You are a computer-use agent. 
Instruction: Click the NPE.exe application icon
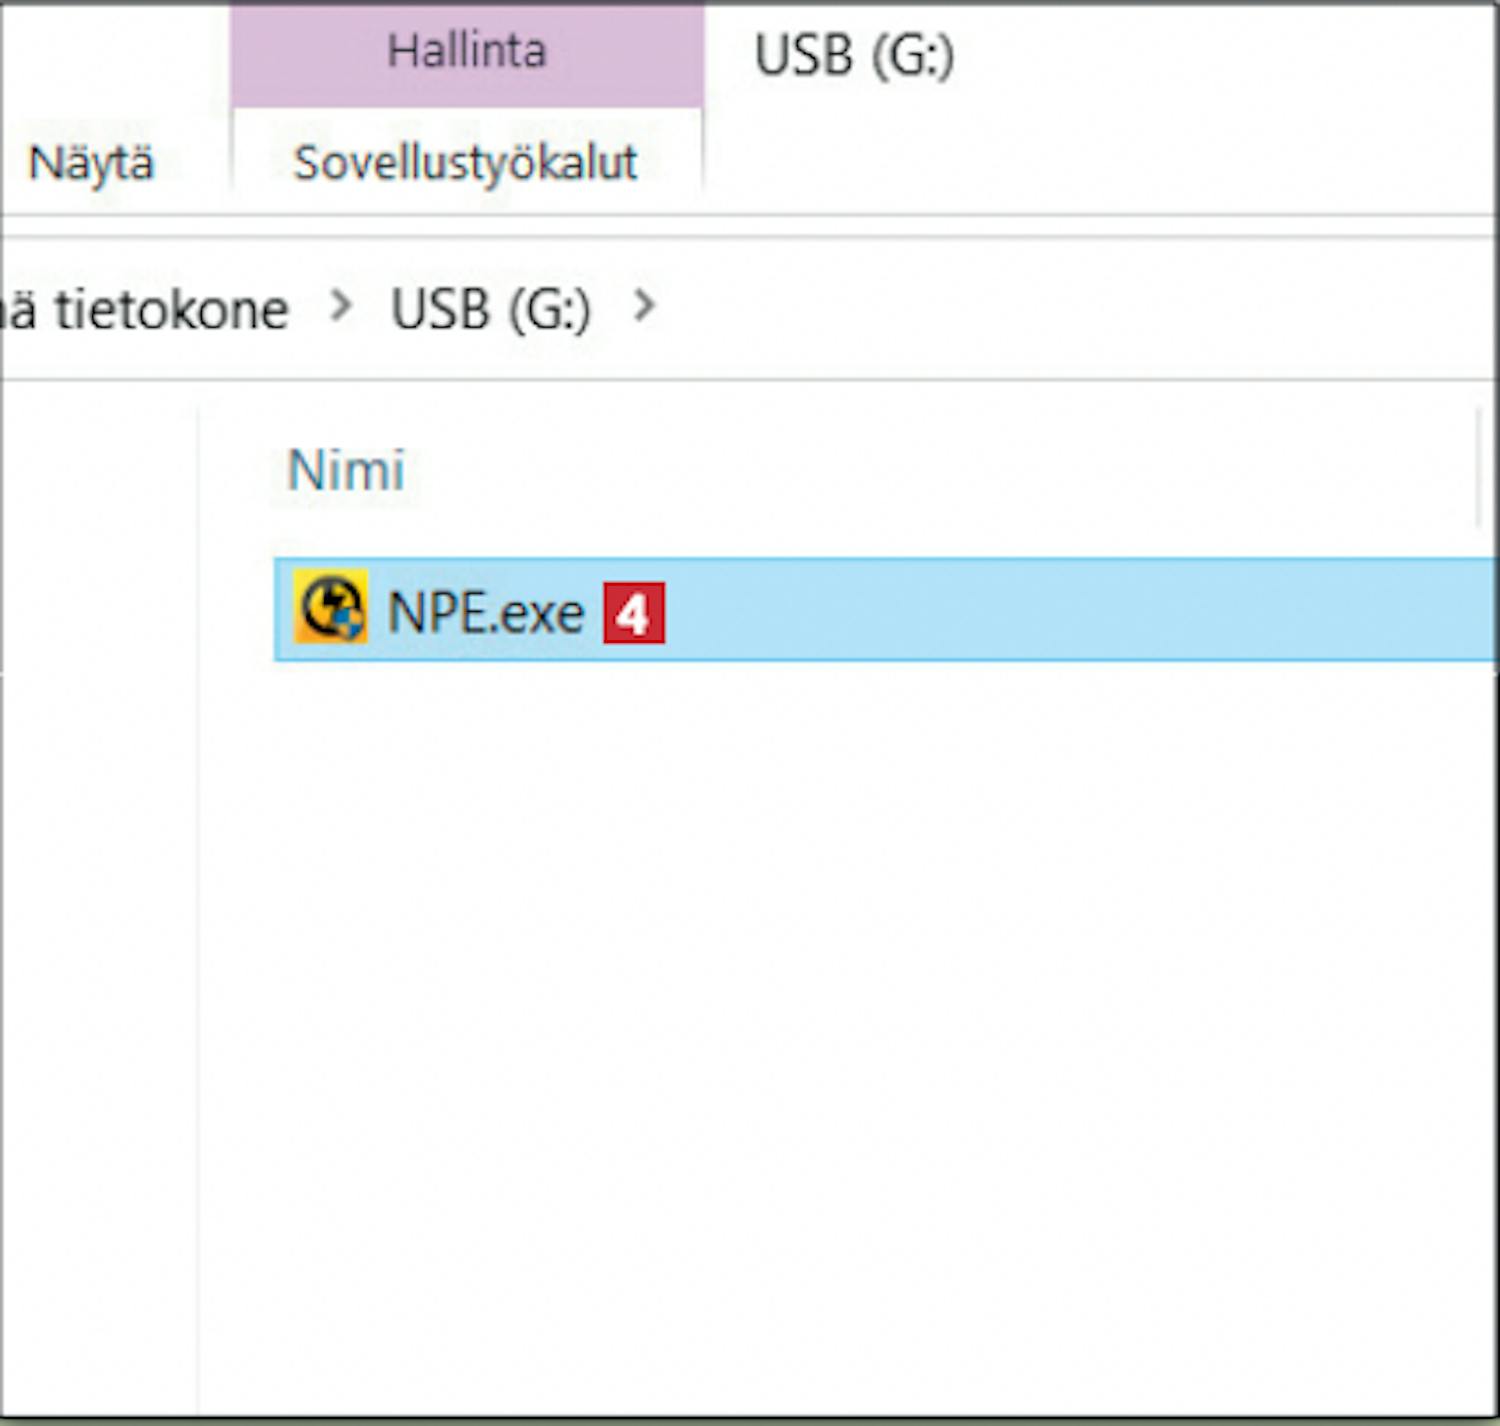coord(329,608)
